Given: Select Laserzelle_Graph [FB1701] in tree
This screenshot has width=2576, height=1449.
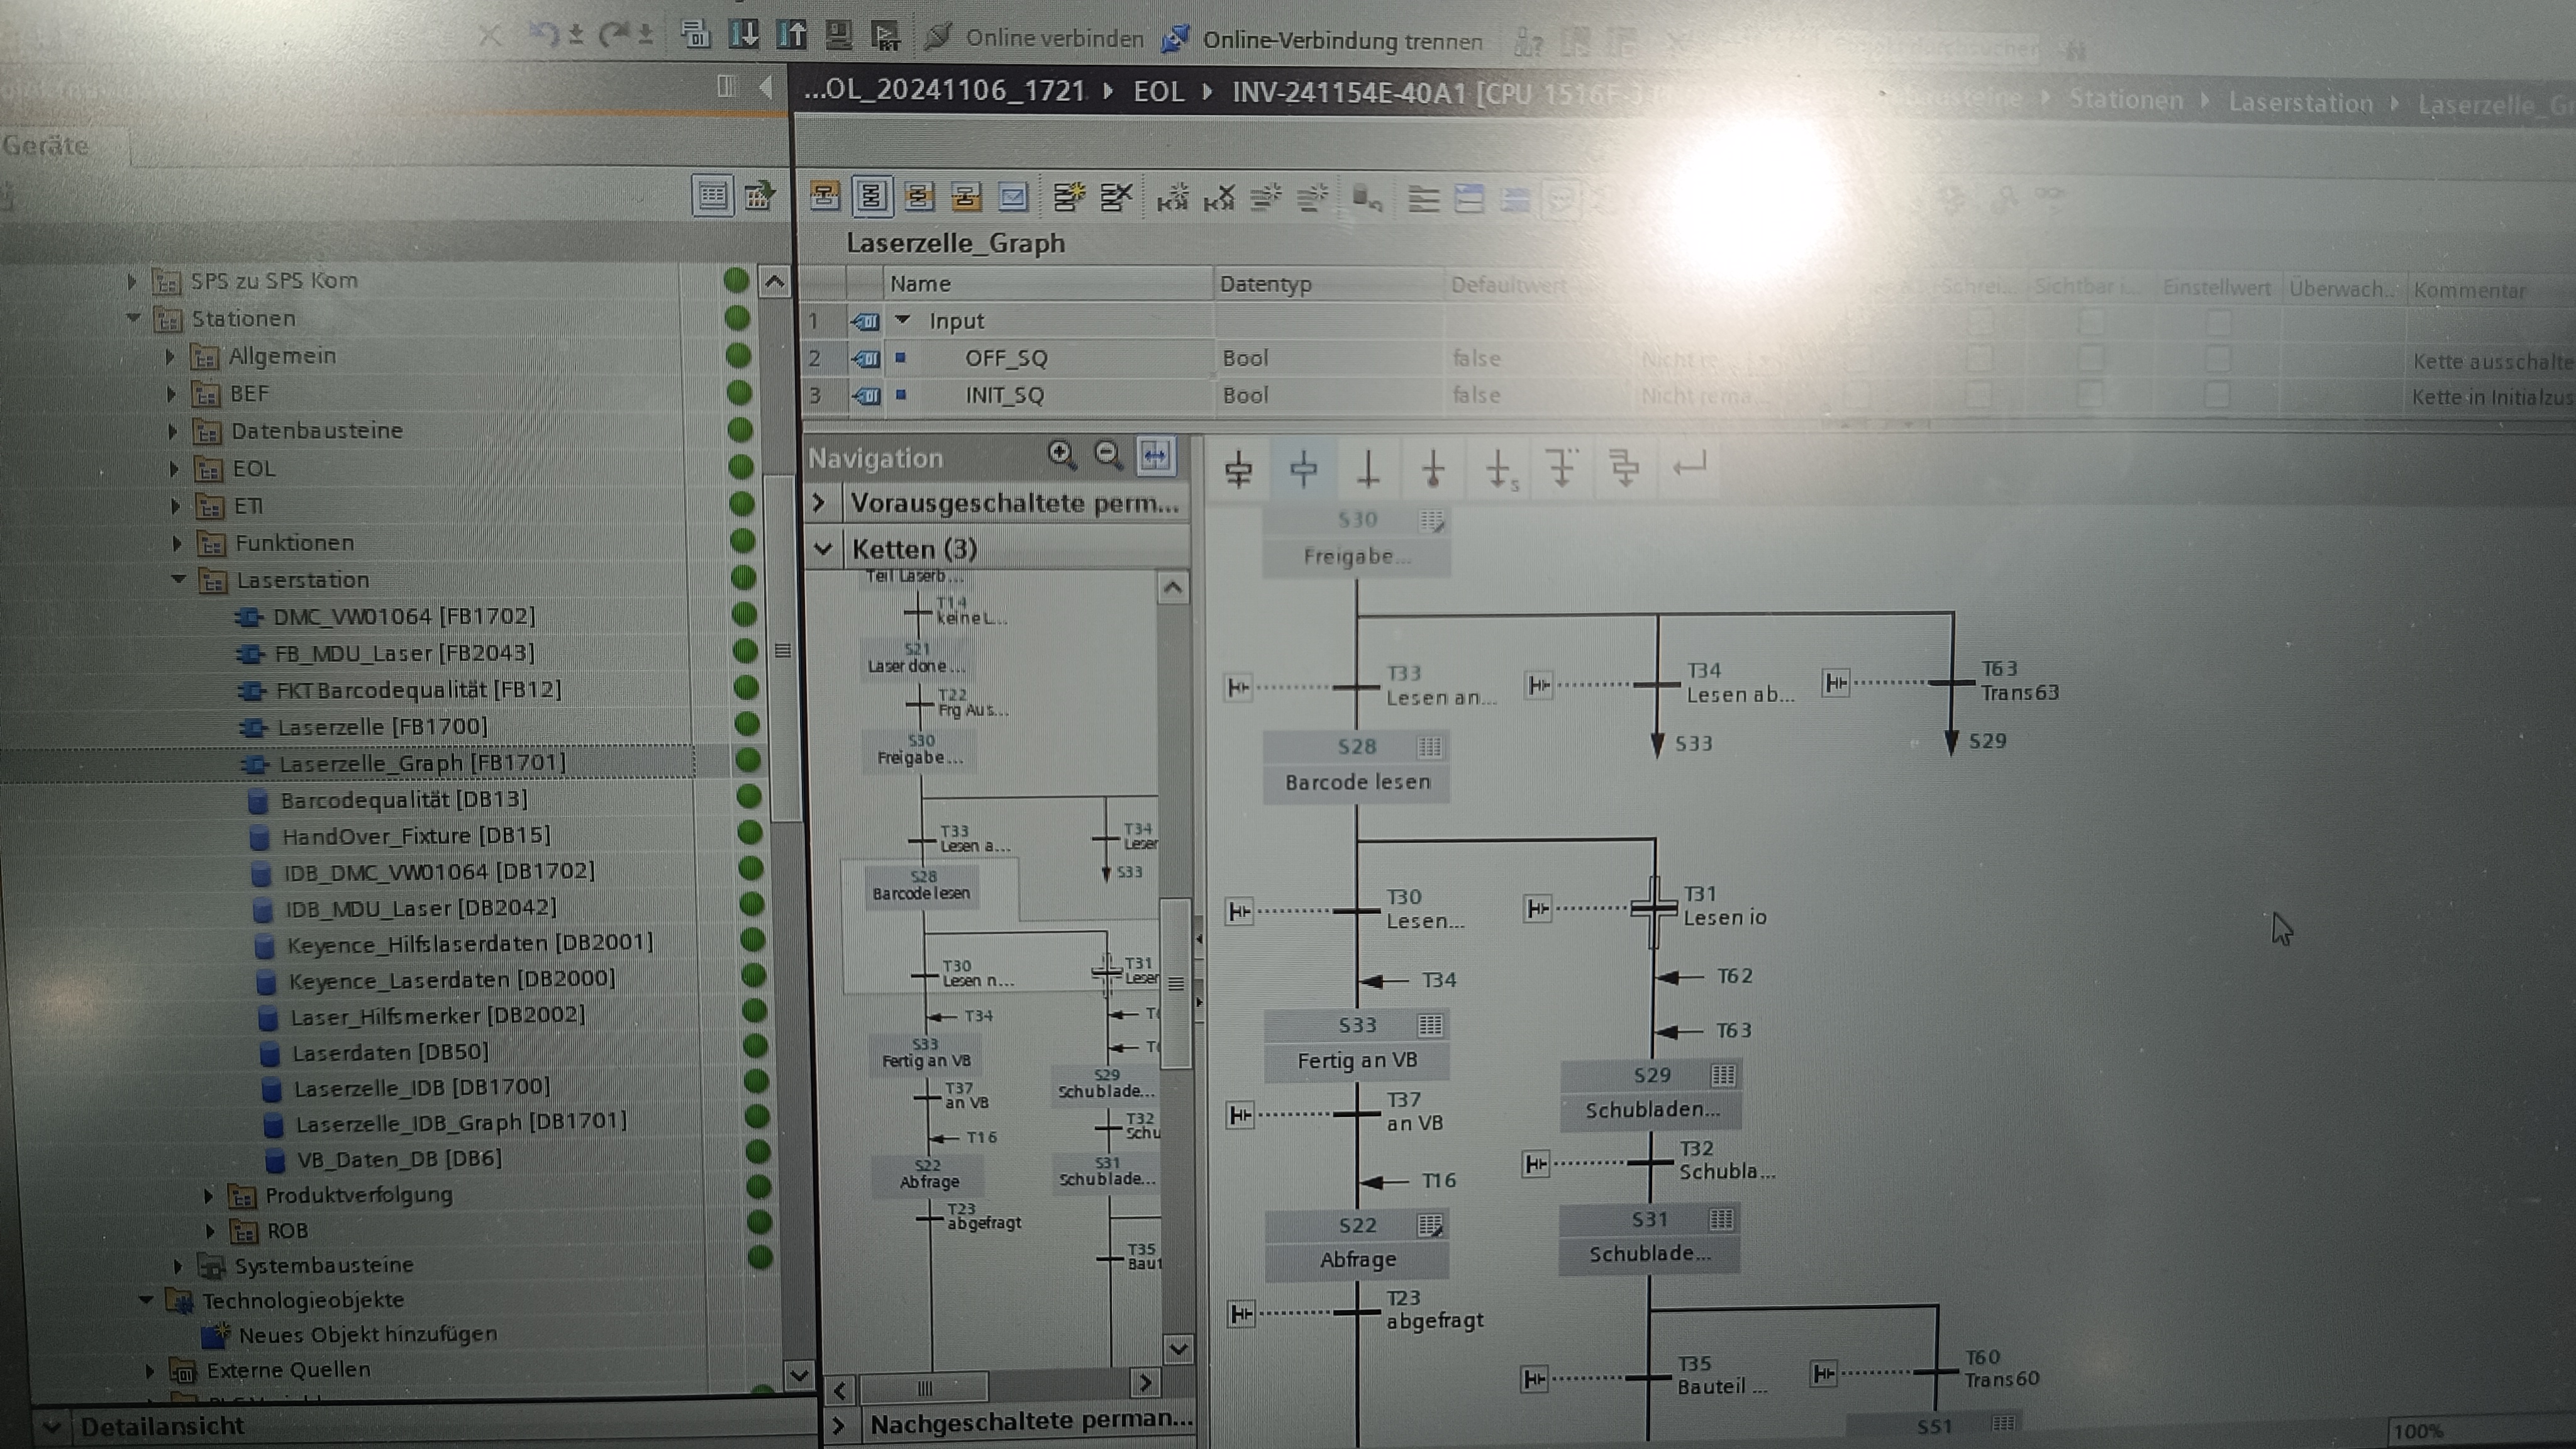Looking at the screenshot, I should [422, 763].
